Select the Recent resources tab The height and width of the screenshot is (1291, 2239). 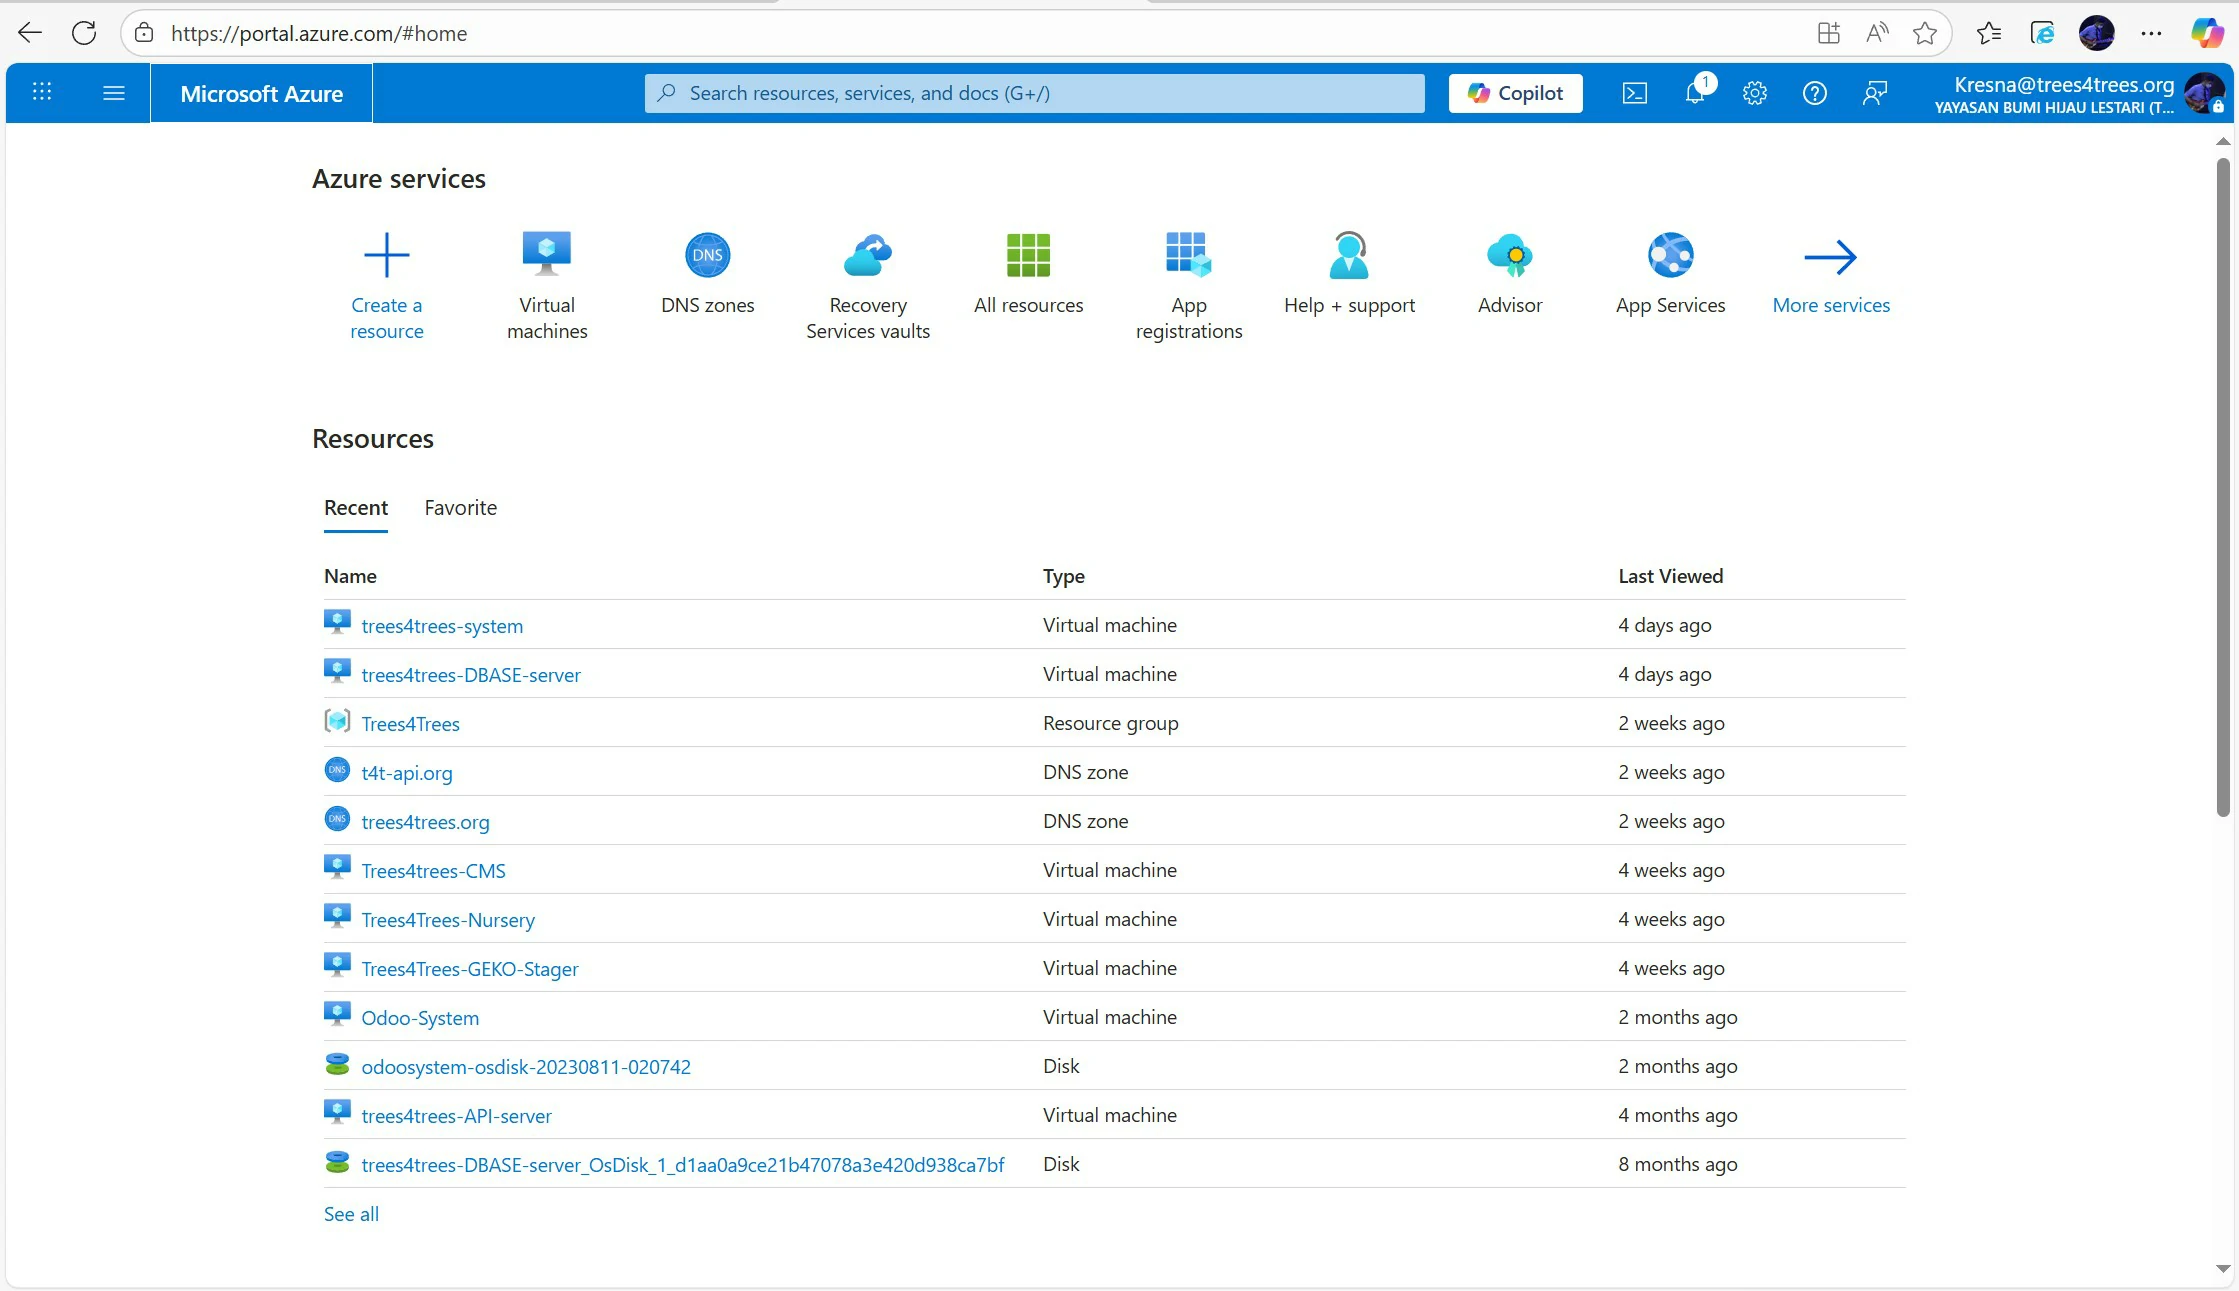click(x=355, y=507)
